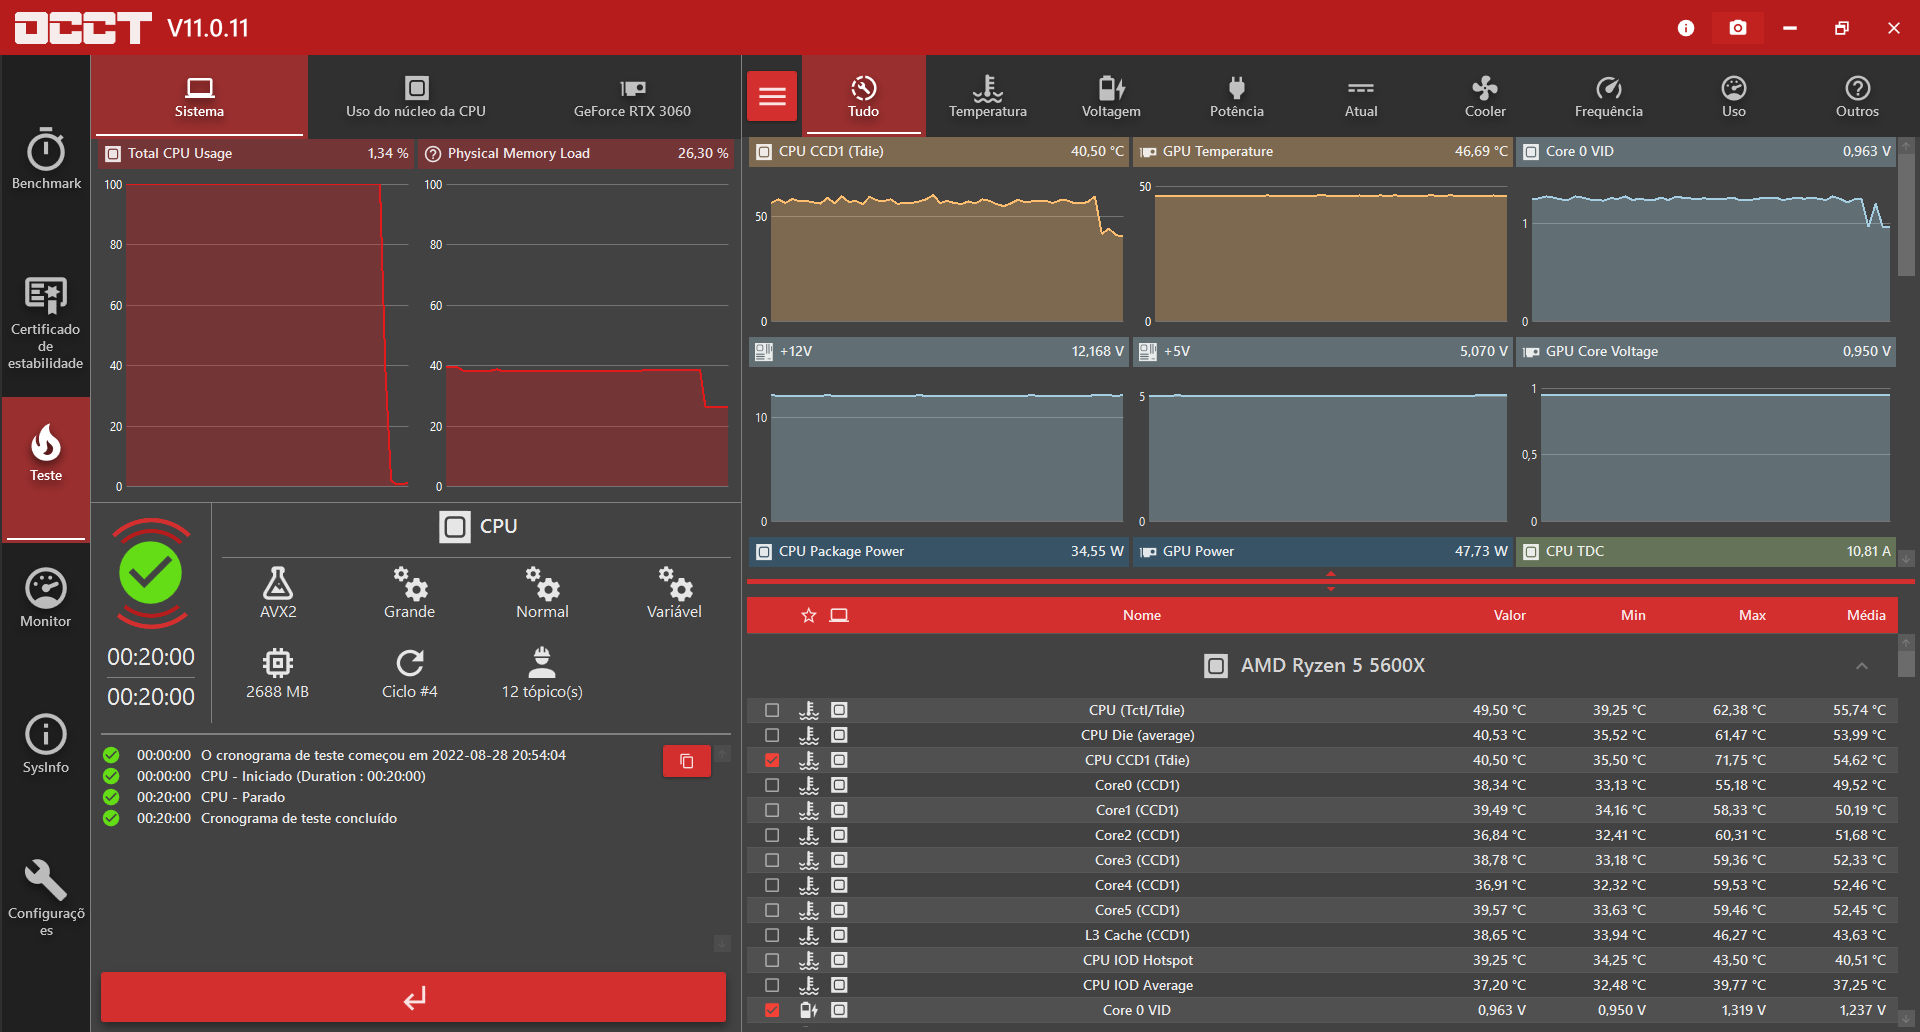
Task: Open the red hamburger menu
Action: [772, 96]
